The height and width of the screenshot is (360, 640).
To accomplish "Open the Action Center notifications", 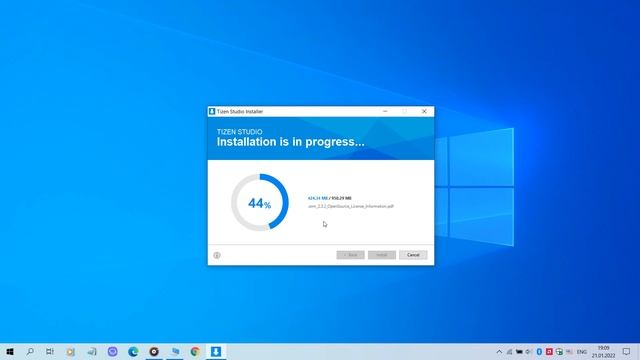I will (627, 351).
